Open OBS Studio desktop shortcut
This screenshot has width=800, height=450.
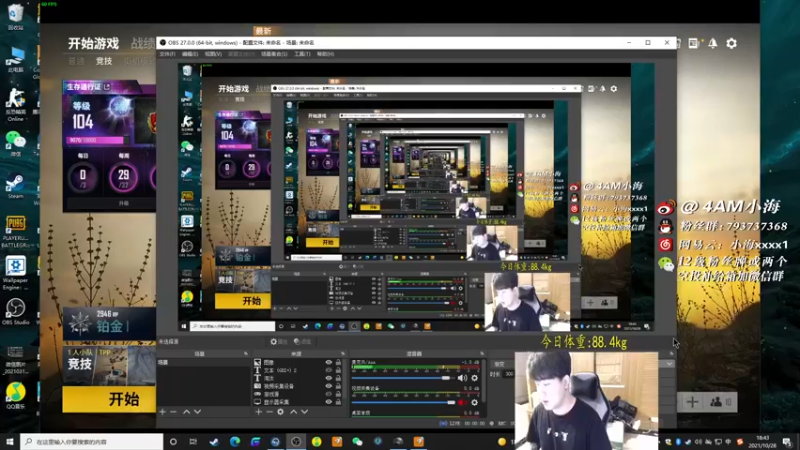(15, 311)
